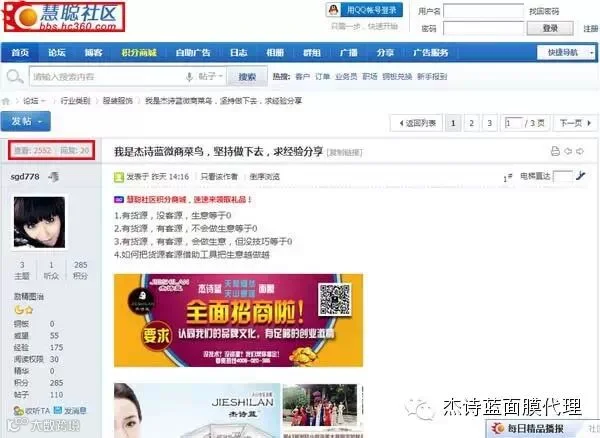
Task: Focus the 密码 password input field
Action: tap(483, 28)
